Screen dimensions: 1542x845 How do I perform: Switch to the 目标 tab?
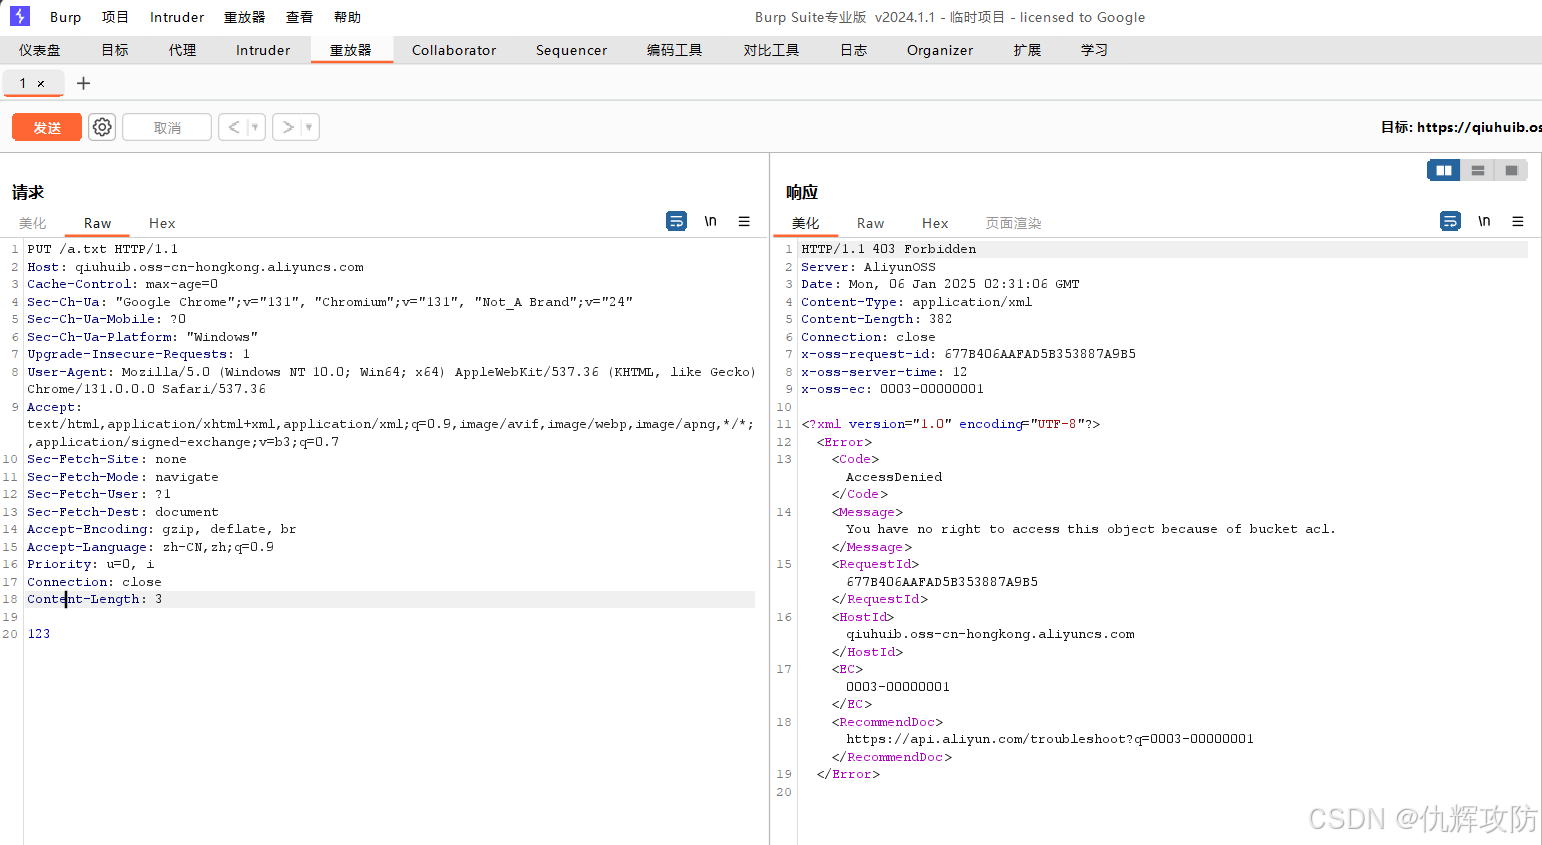[x=115, y=50]
